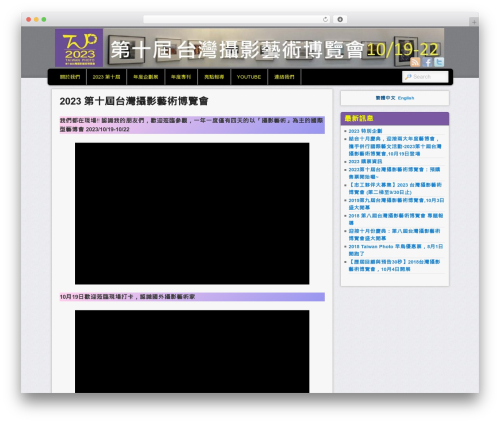This screenshot has height=423, width=500.
Task: Click the TP 2023 purple logo
Action: [79, 48]
